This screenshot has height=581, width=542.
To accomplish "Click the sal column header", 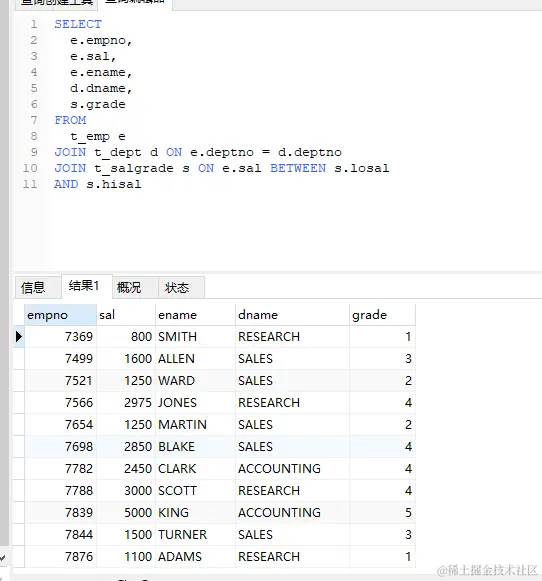I will [126, 315].
